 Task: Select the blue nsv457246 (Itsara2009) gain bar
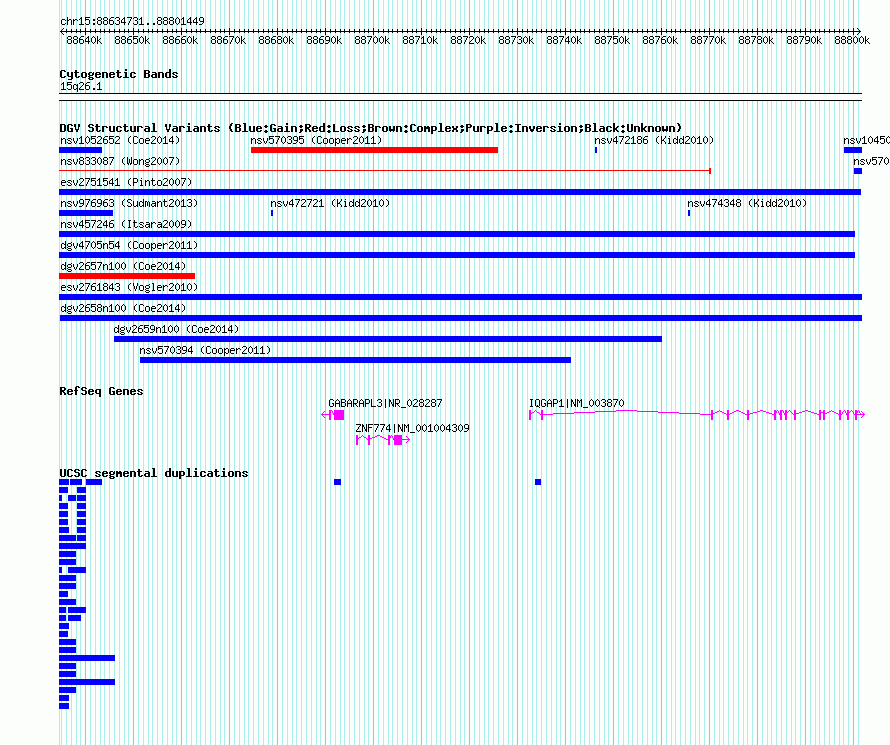[x=457, y=234]
